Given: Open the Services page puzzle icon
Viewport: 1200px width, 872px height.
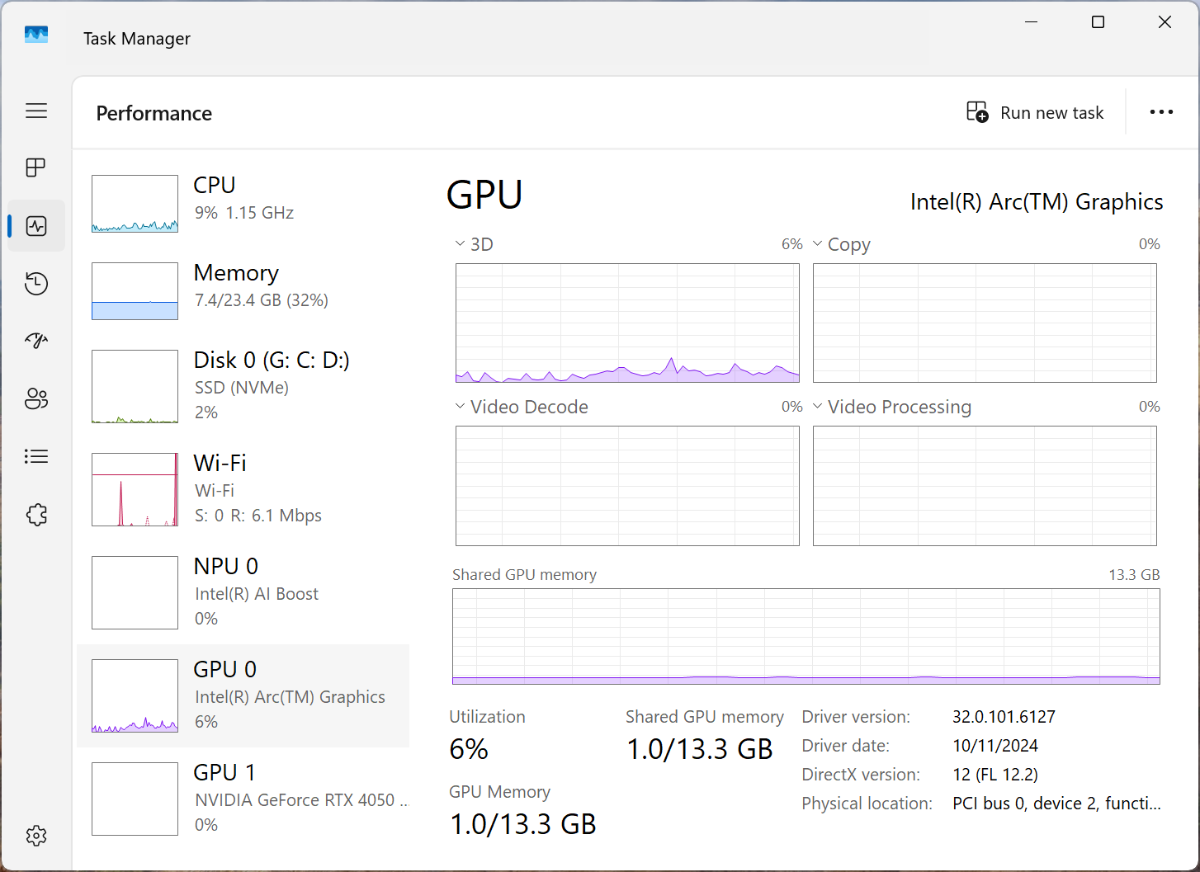Looking at the screenshot, I should coord(36,515).
